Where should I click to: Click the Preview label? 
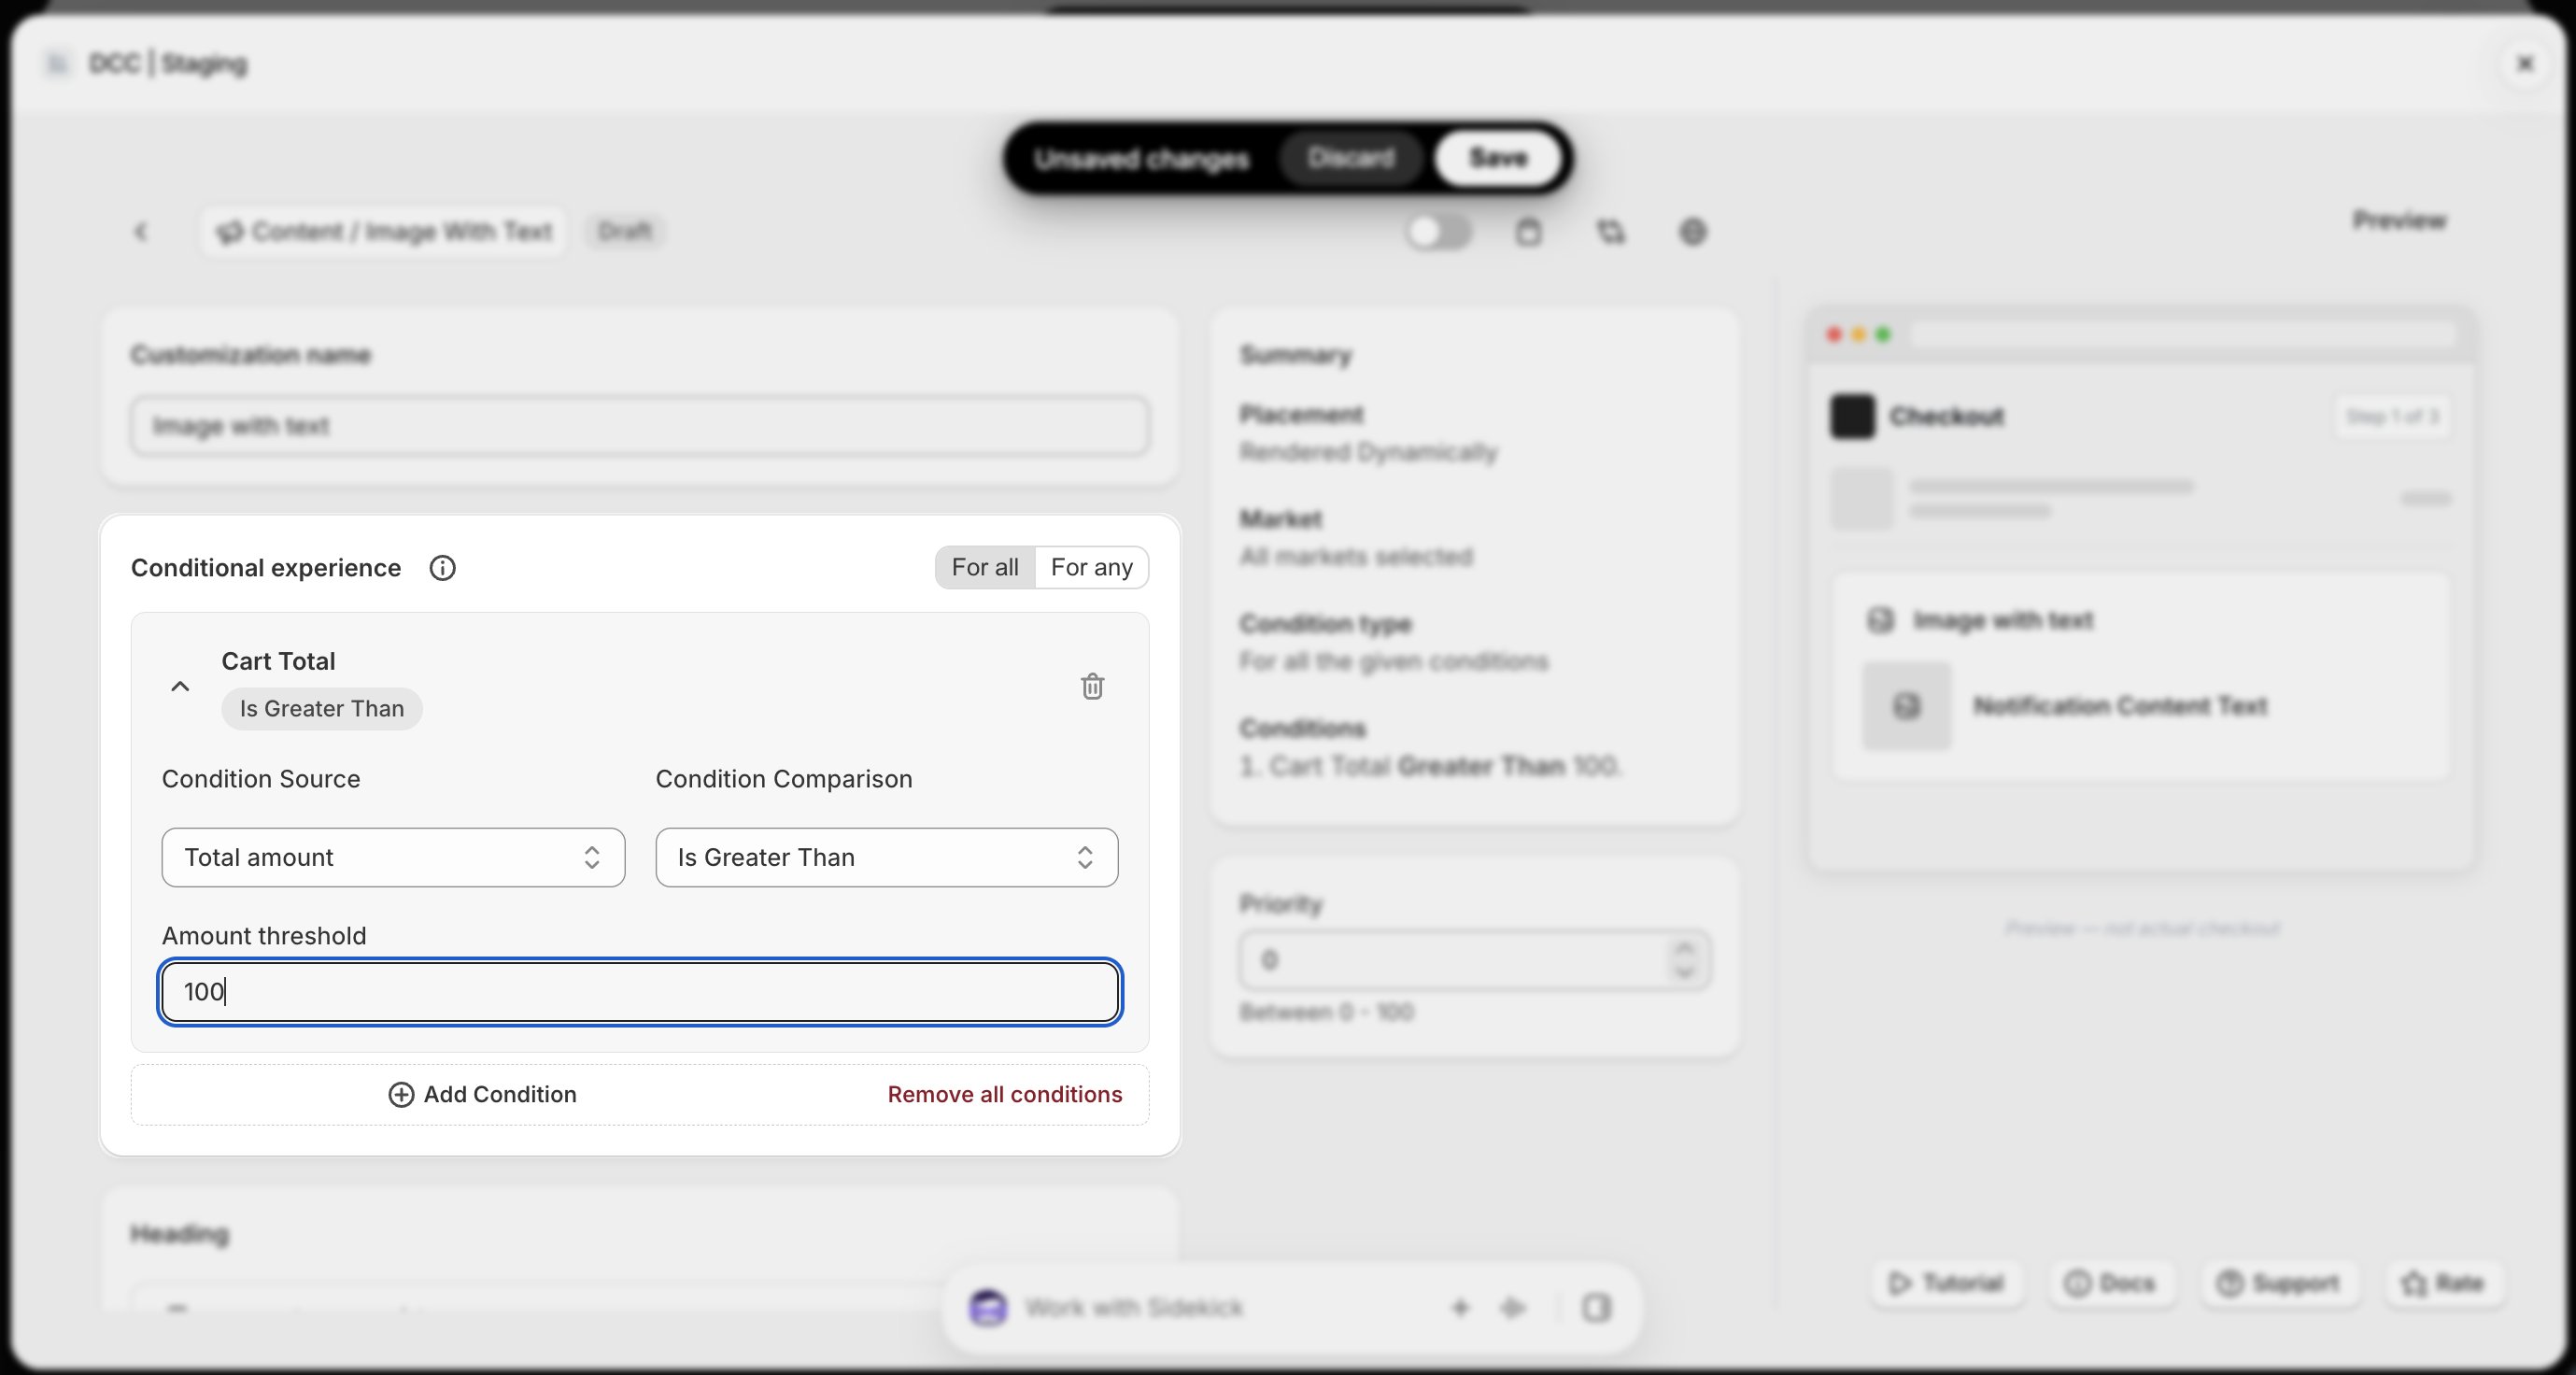click(2399, 220)
